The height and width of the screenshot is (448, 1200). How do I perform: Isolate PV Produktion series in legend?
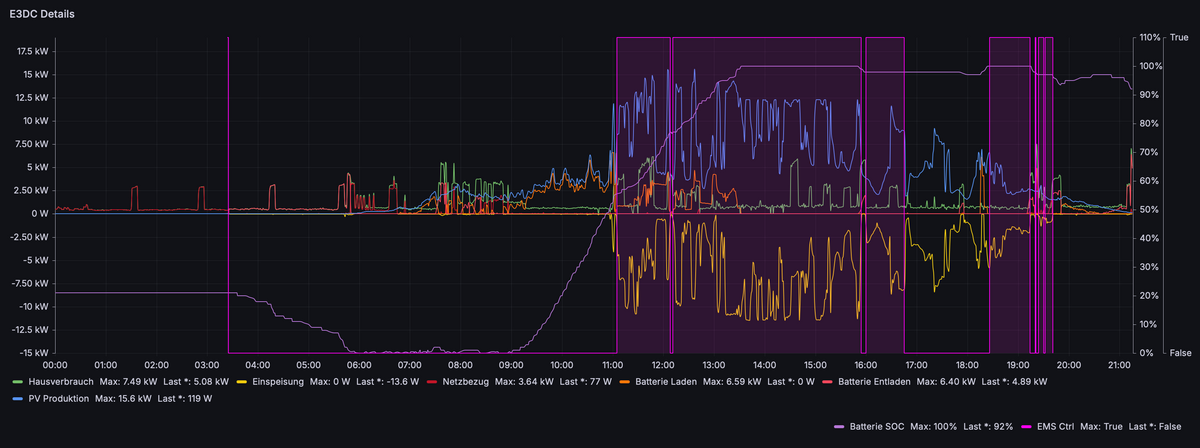click(x=61, y=399)
